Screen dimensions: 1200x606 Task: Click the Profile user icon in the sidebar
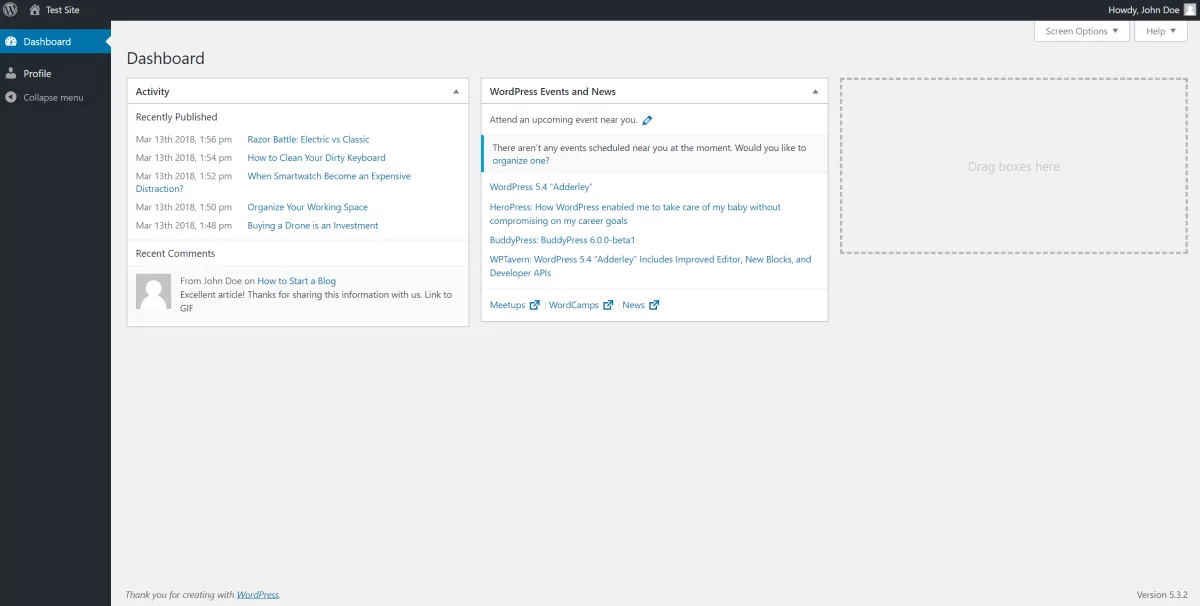[11, 73]
